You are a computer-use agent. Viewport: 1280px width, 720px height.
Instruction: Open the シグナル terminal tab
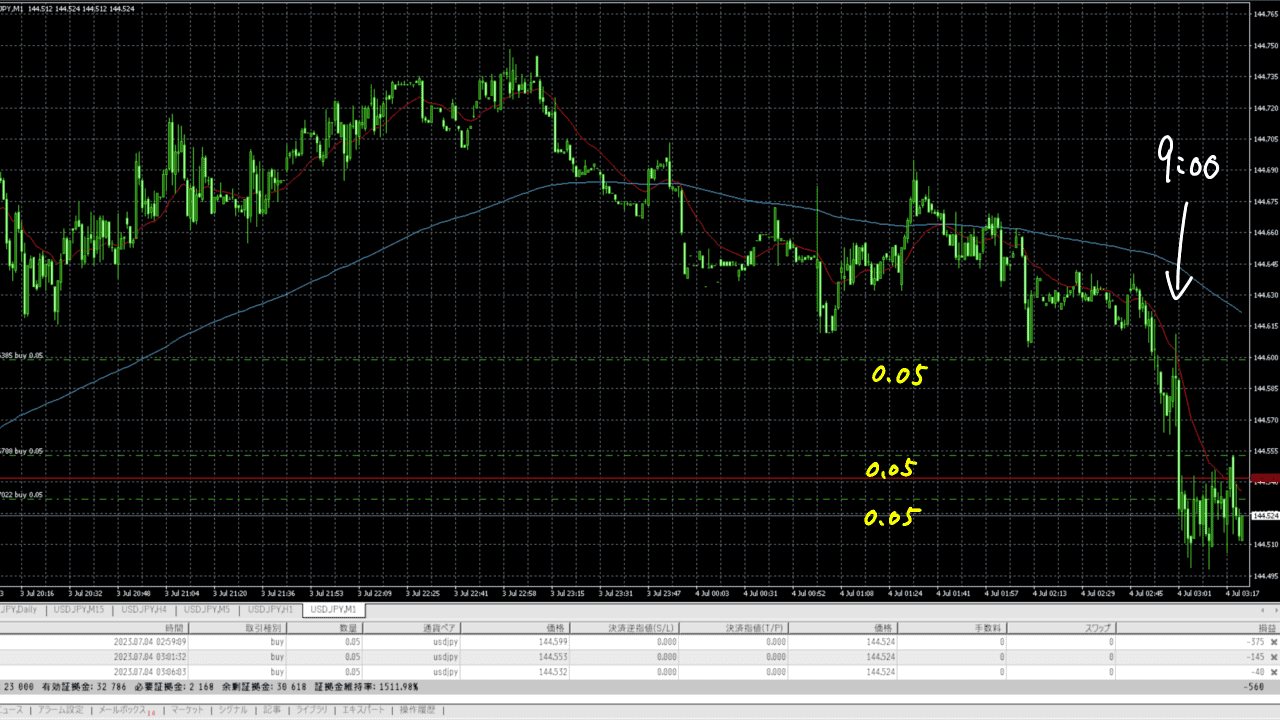(x=232, y=710)
